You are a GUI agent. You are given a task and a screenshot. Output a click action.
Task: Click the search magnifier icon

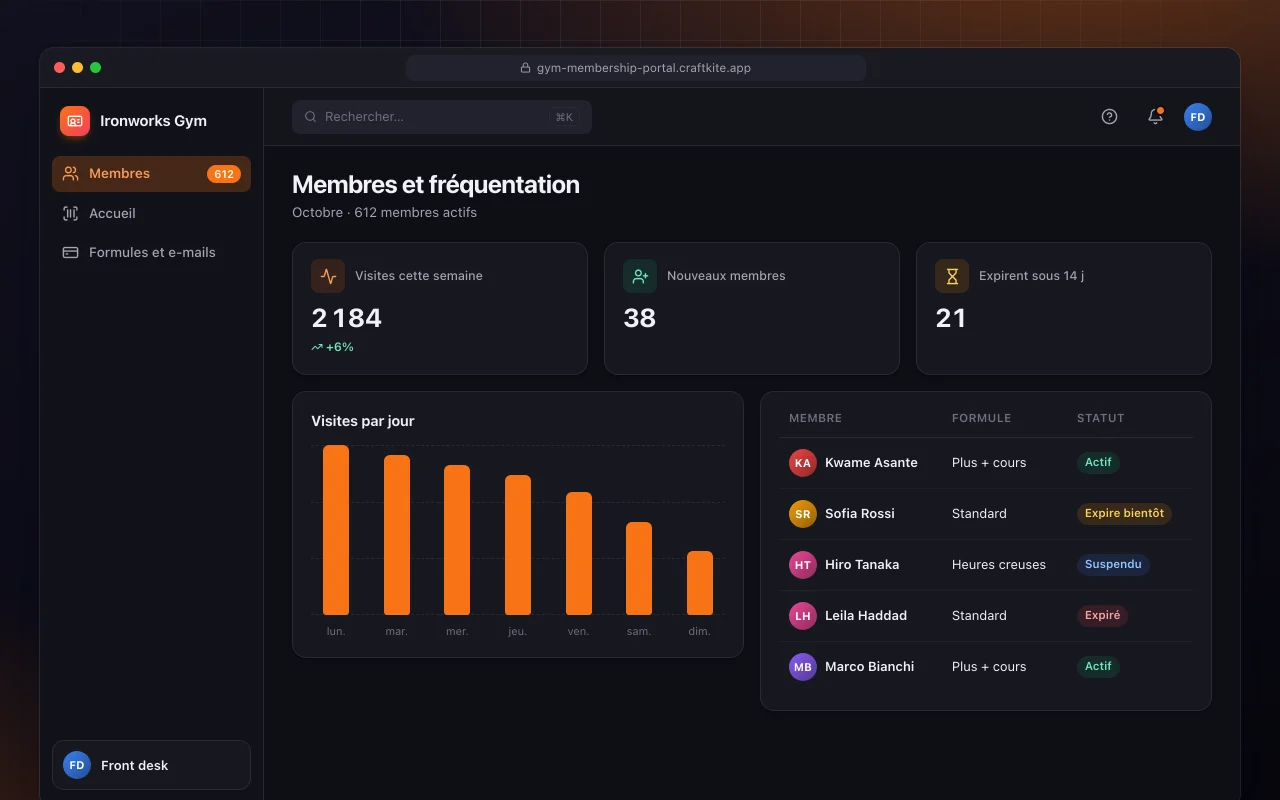(x=311, y=117)
